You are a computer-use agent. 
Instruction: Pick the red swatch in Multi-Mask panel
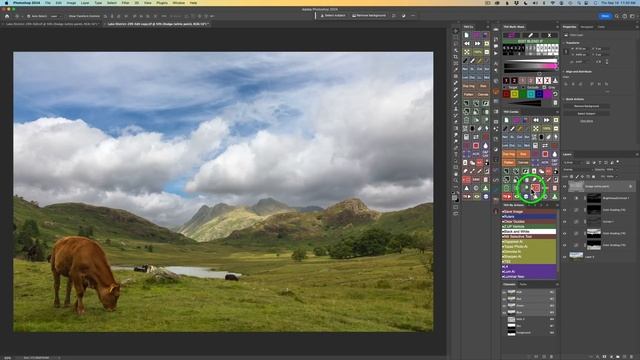coord(506,94)
